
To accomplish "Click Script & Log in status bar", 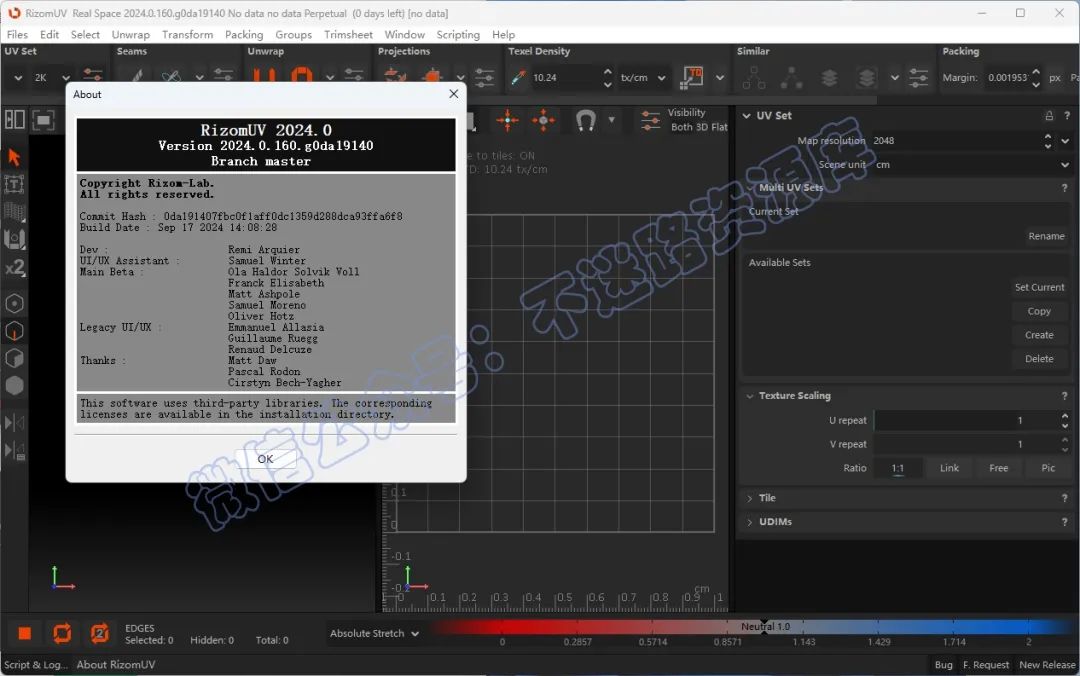I will (x=36, y=665).
